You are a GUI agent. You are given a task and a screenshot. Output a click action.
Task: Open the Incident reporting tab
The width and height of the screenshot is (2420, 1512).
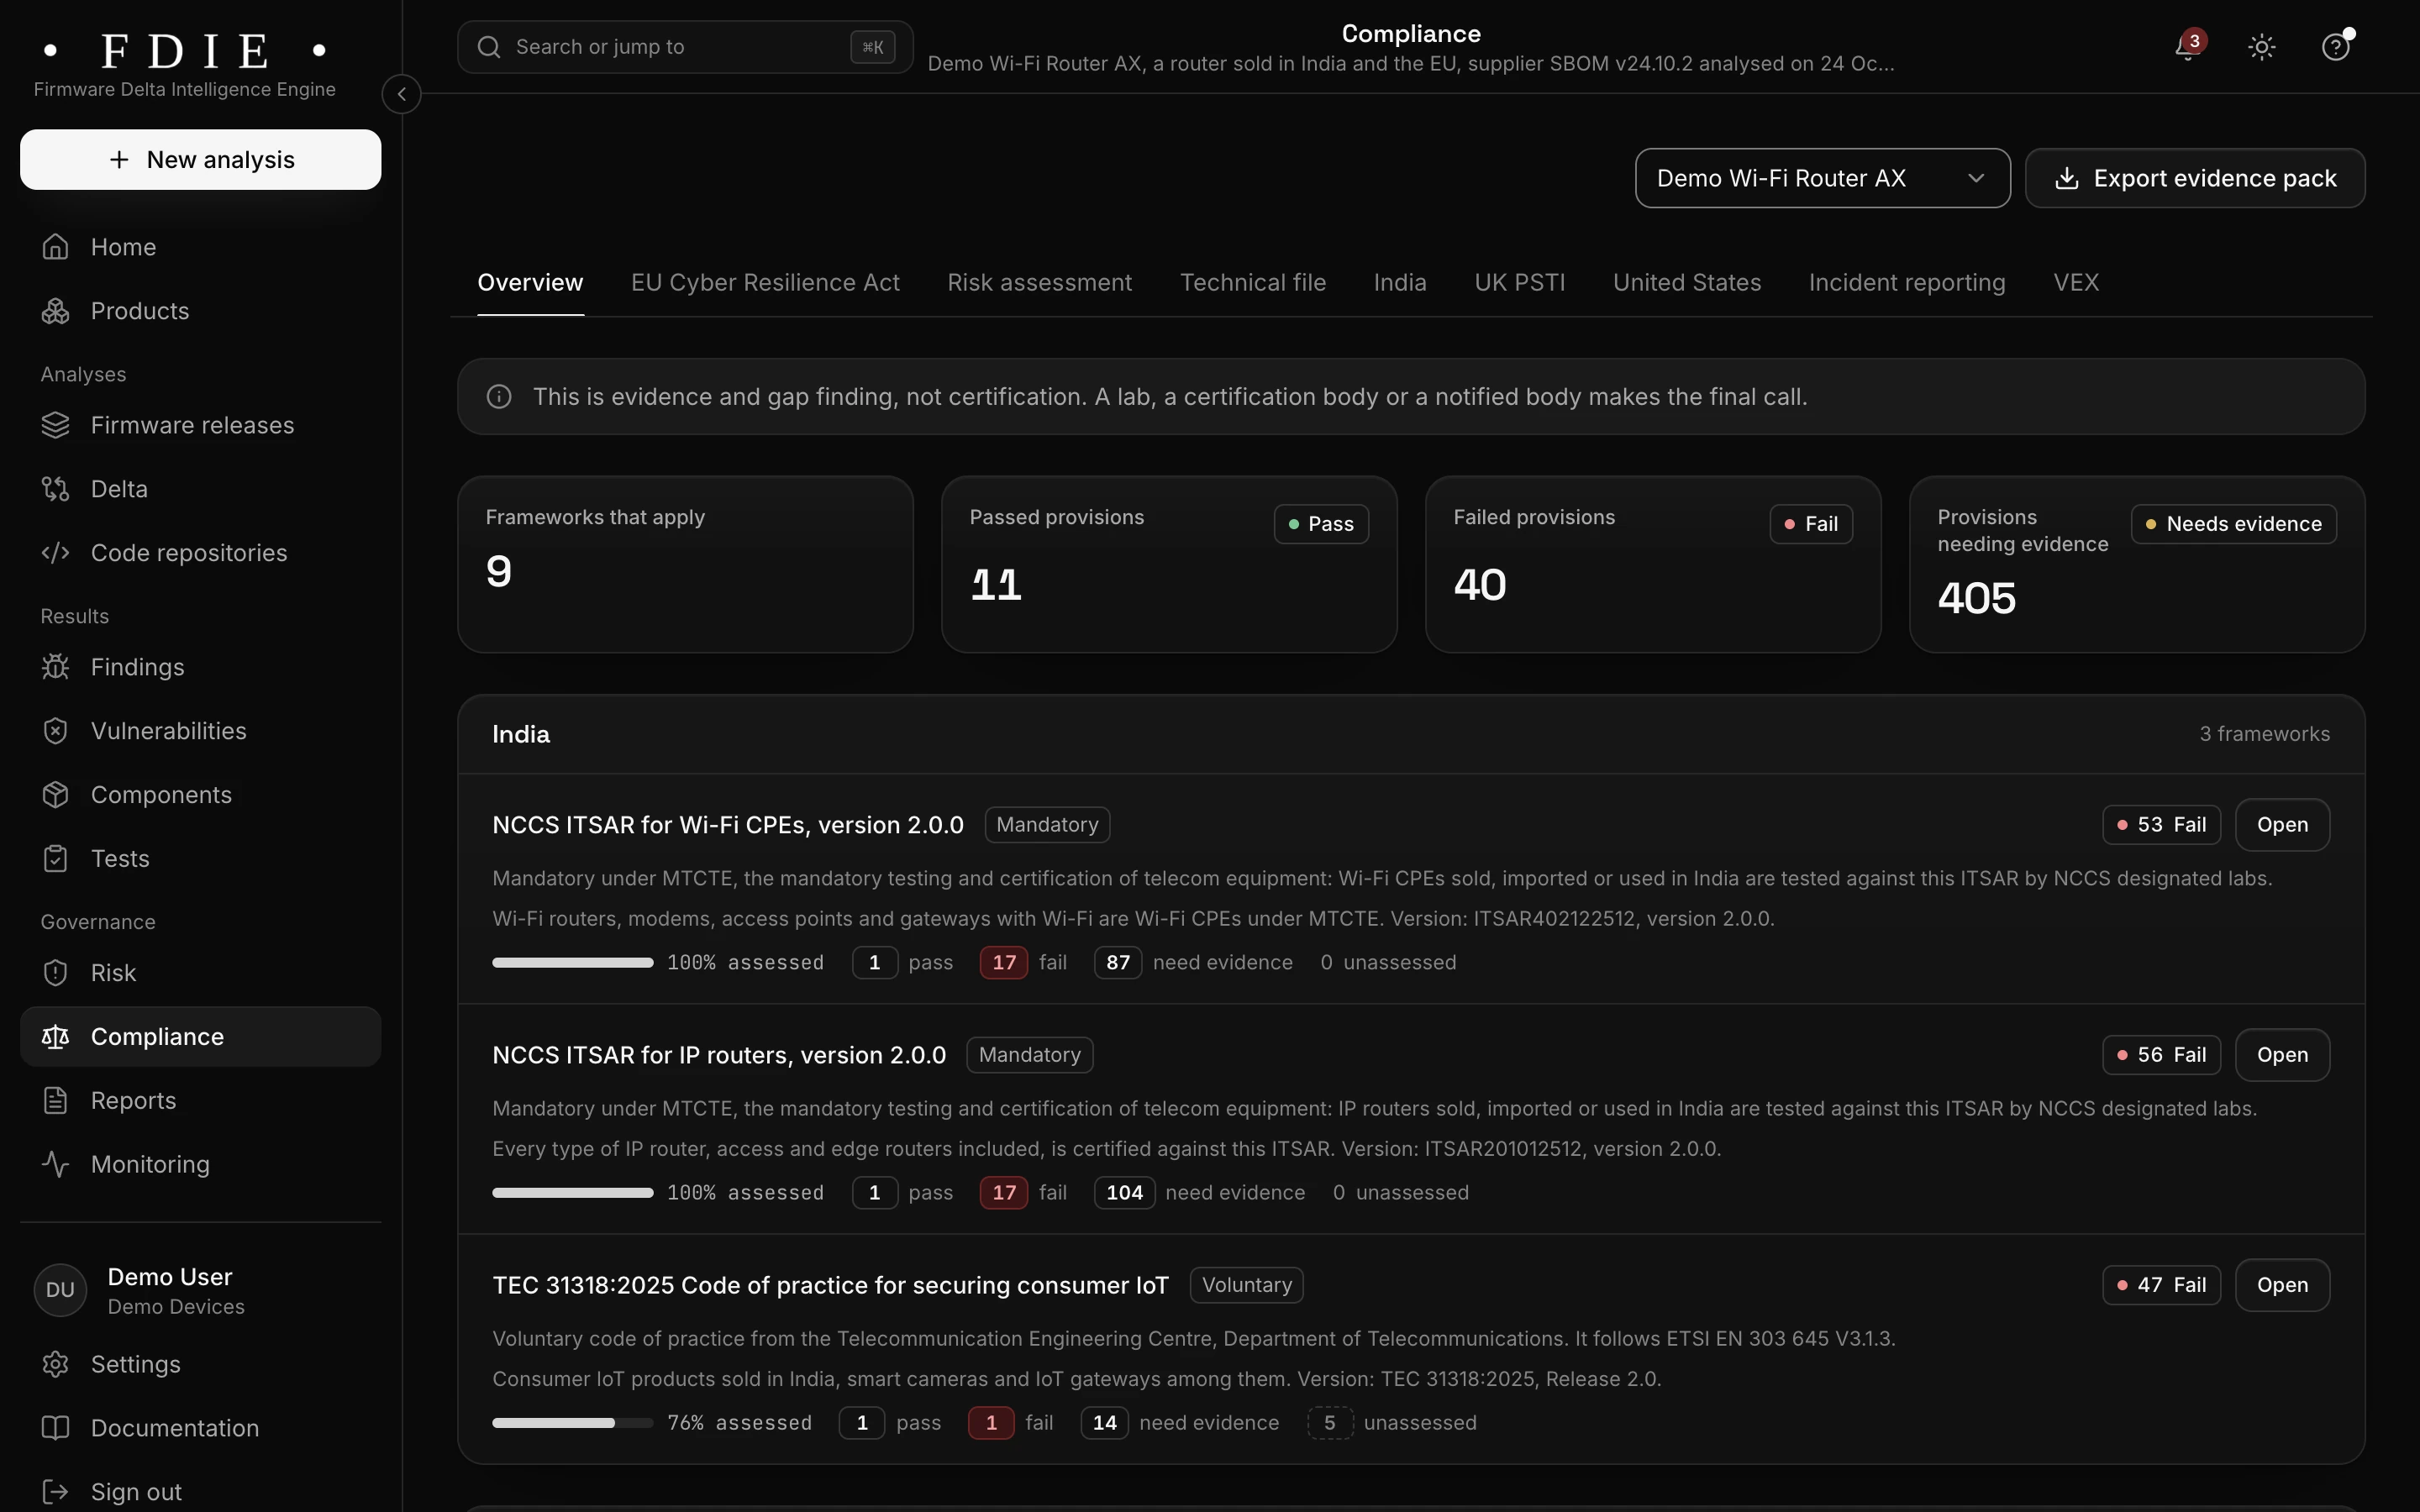[1907, 283]
